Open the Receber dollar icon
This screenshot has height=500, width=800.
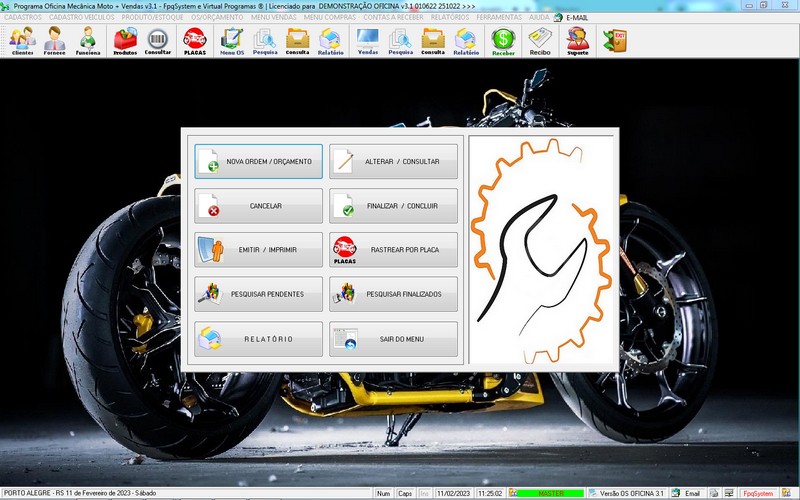[x=504, y=41]
